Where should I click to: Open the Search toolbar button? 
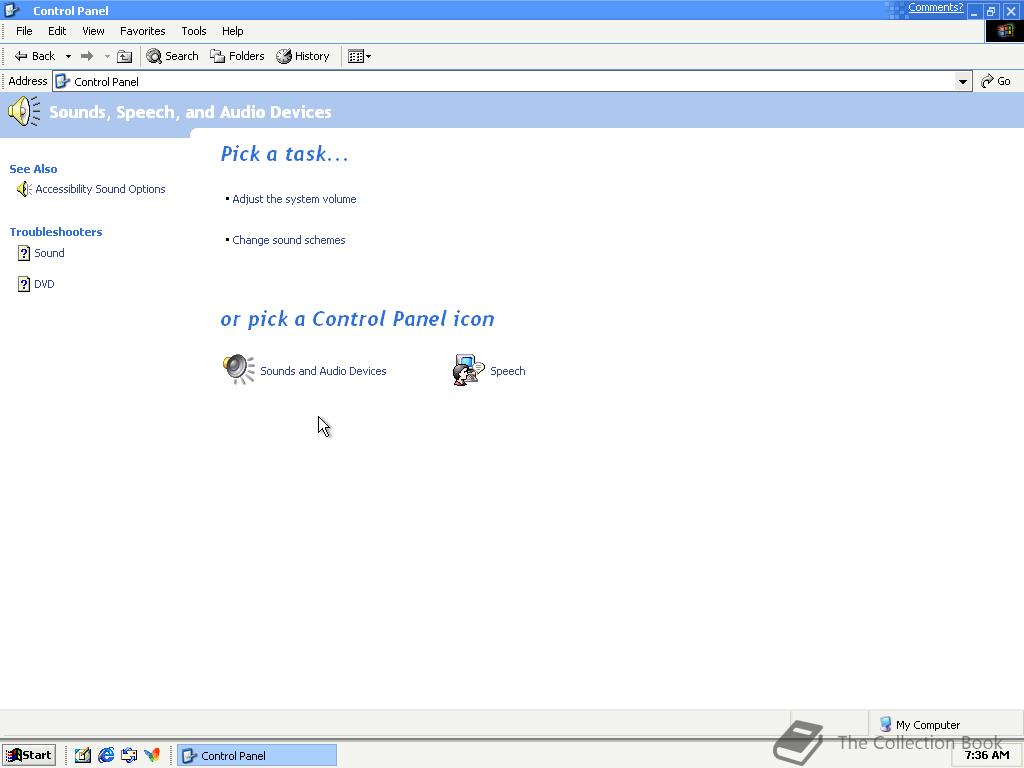(172, 56)
